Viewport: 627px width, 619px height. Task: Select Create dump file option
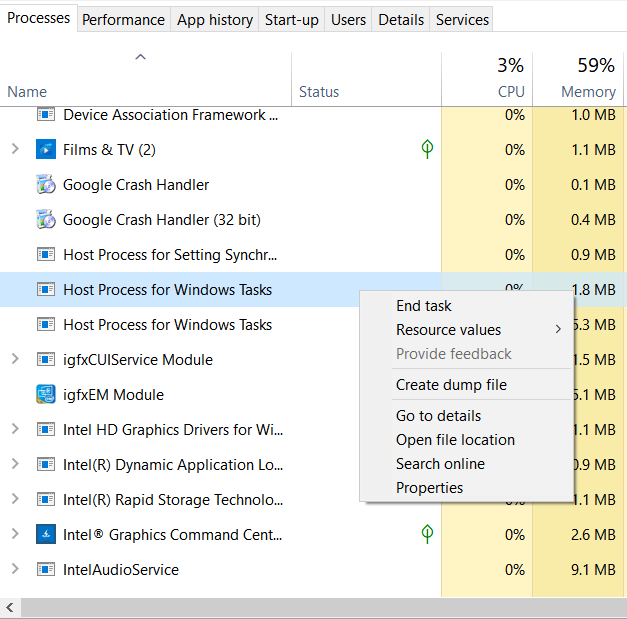[x=451, y=385]
